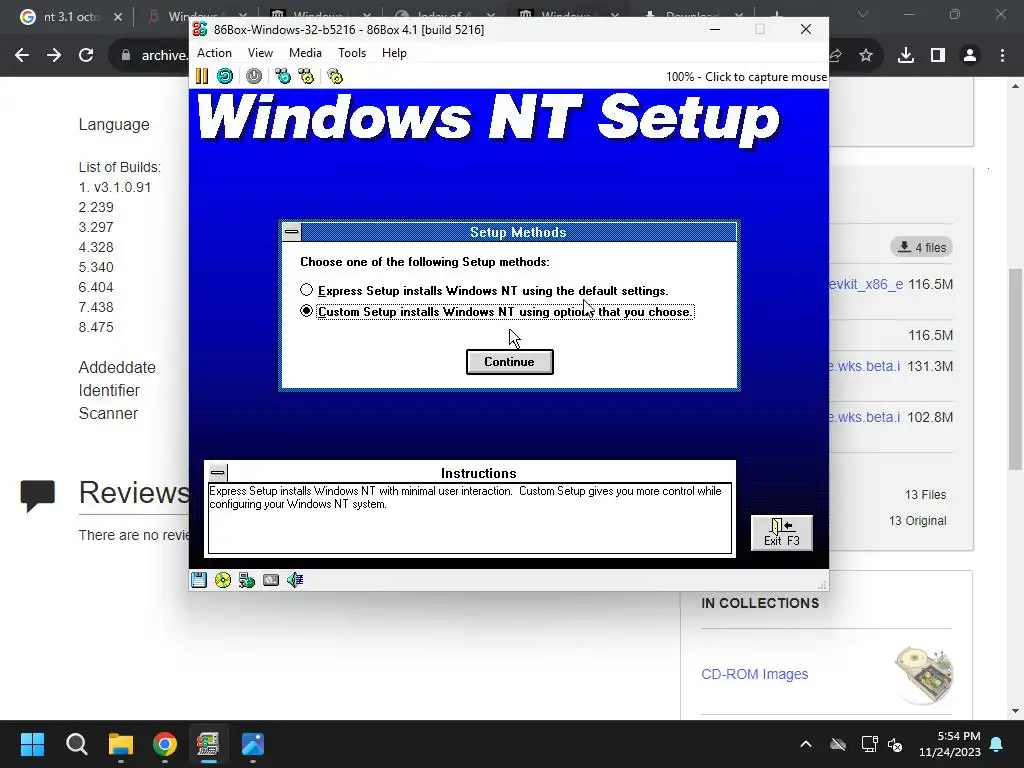1024x768 pixels.
Task: Click the browser page vertical scrollbar thumb
Action: (1015, 369)
